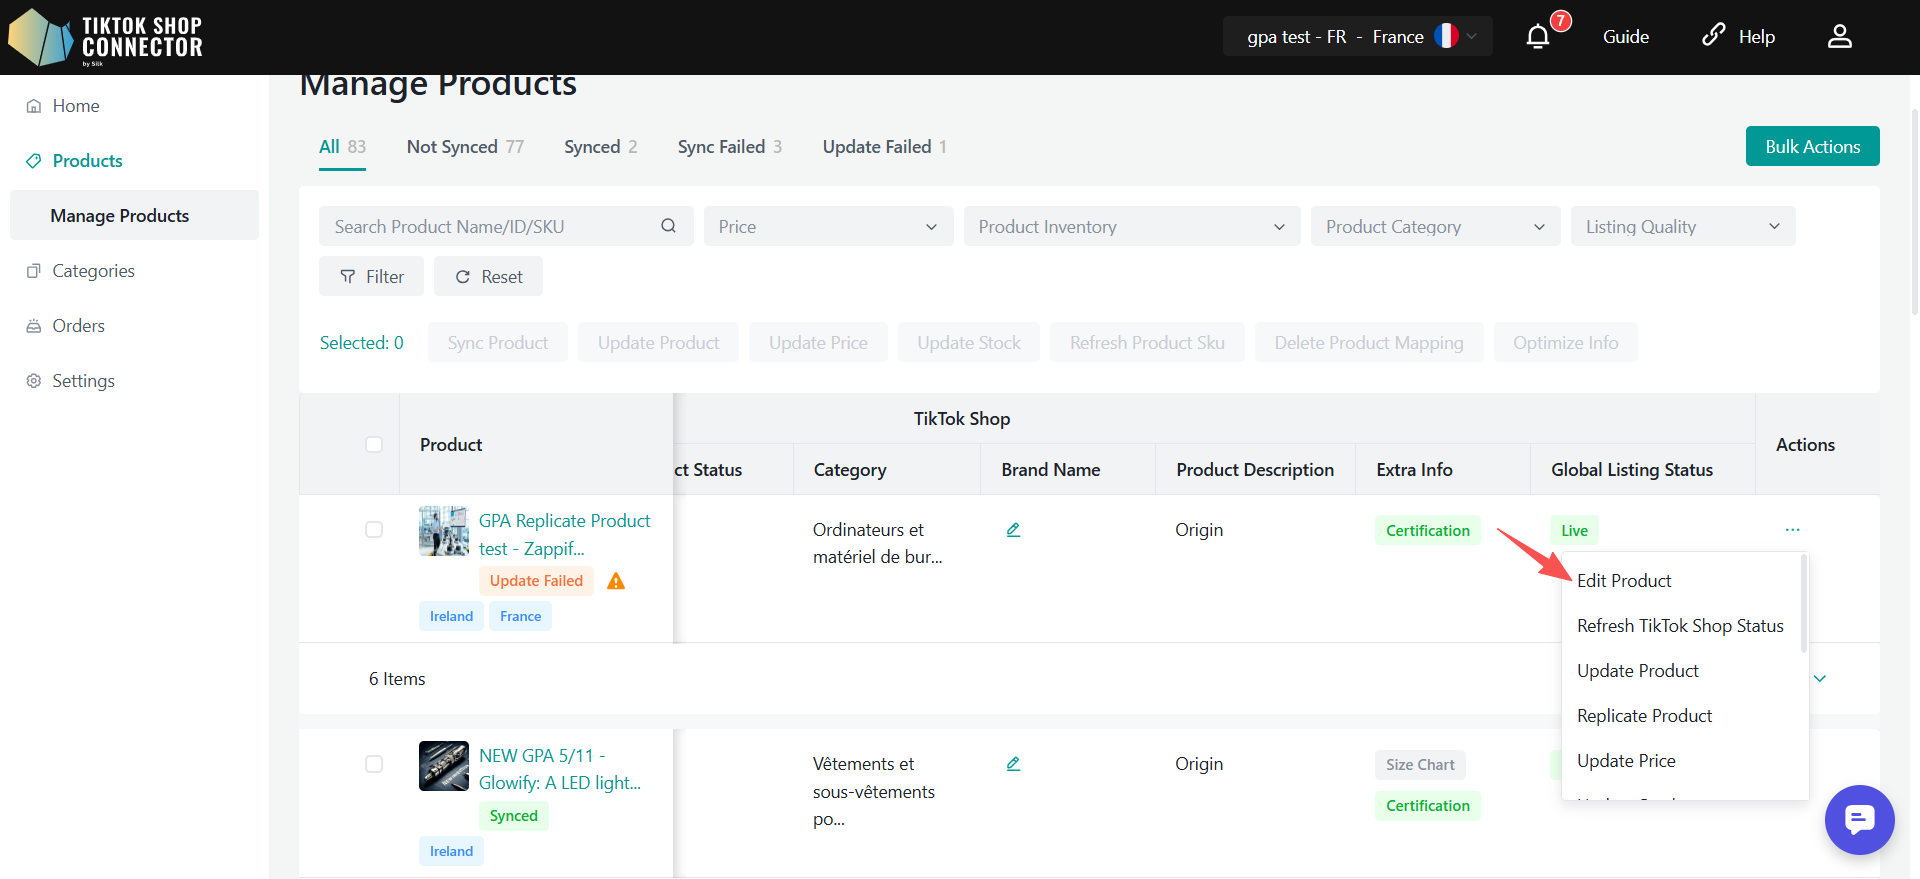Select all products with header checkbox
Image resolution: width=1920 pixels, height=879 pixels.
[374, 444]
